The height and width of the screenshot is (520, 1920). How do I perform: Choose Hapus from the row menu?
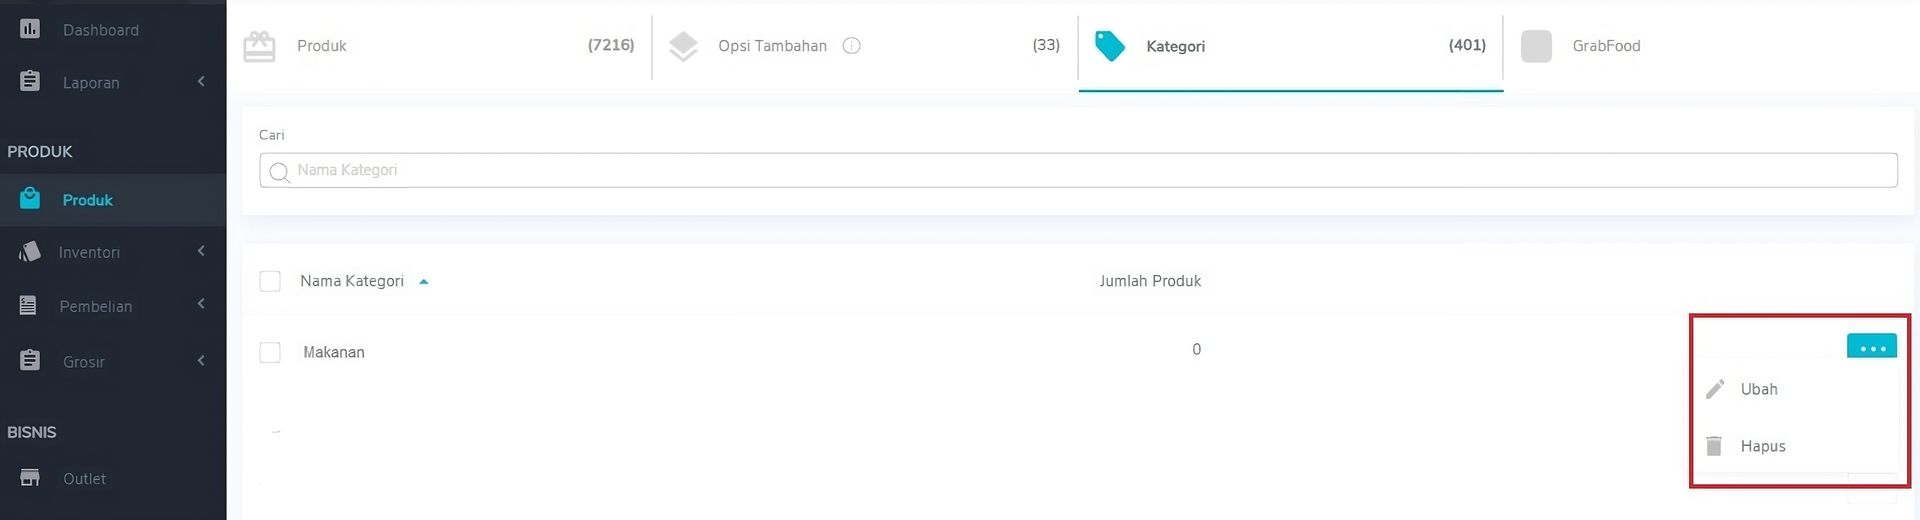[x=1795, y=446]
